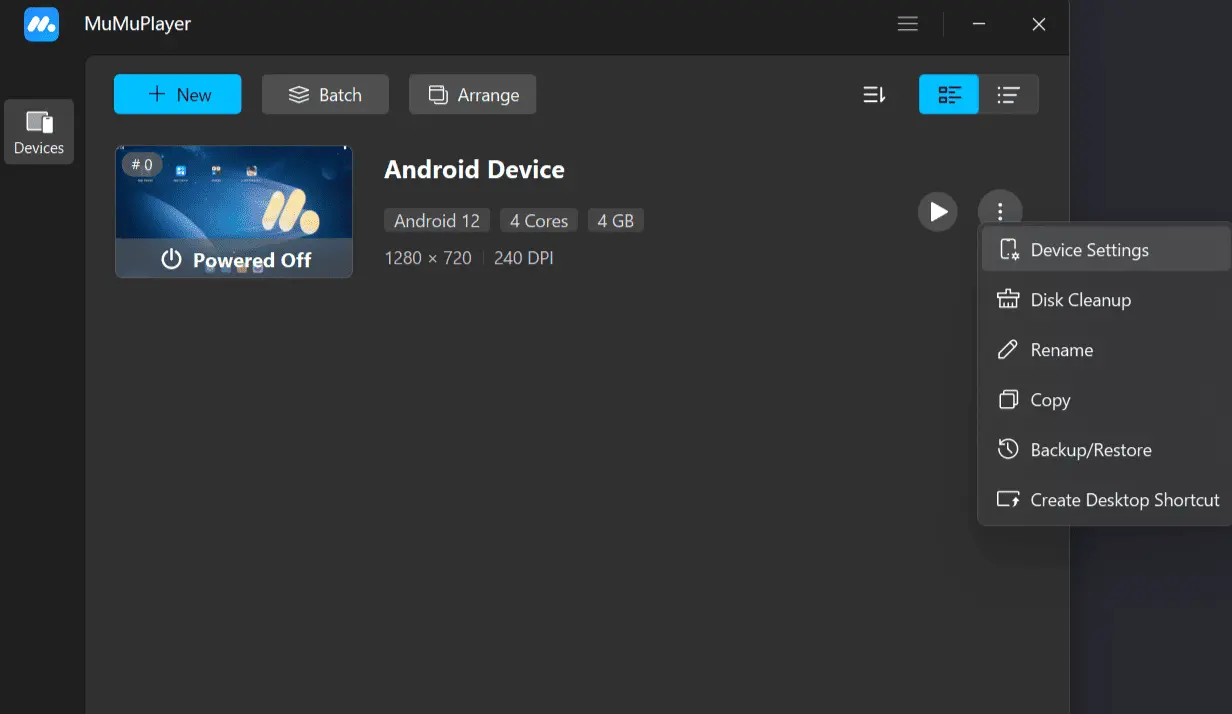The width and height of the screenshot is (1232, 714).
Task: Switch to compact list view
Action: (x=1008, y=95)
